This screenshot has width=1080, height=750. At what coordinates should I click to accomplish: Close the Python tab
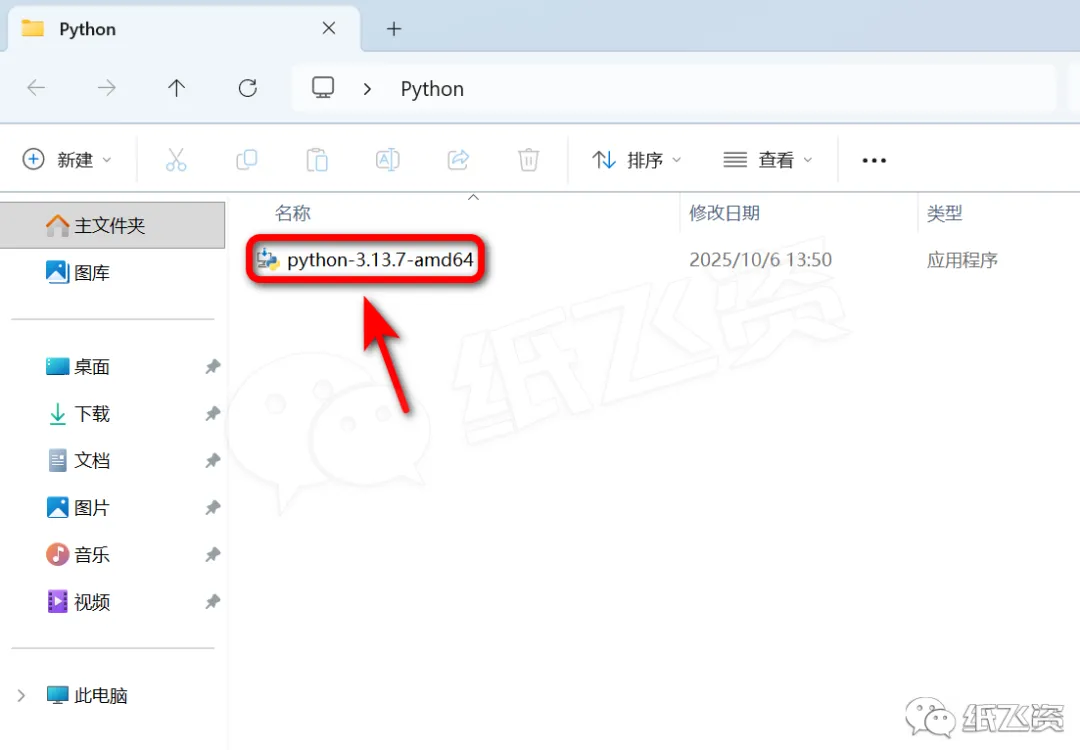pos(329,28)
